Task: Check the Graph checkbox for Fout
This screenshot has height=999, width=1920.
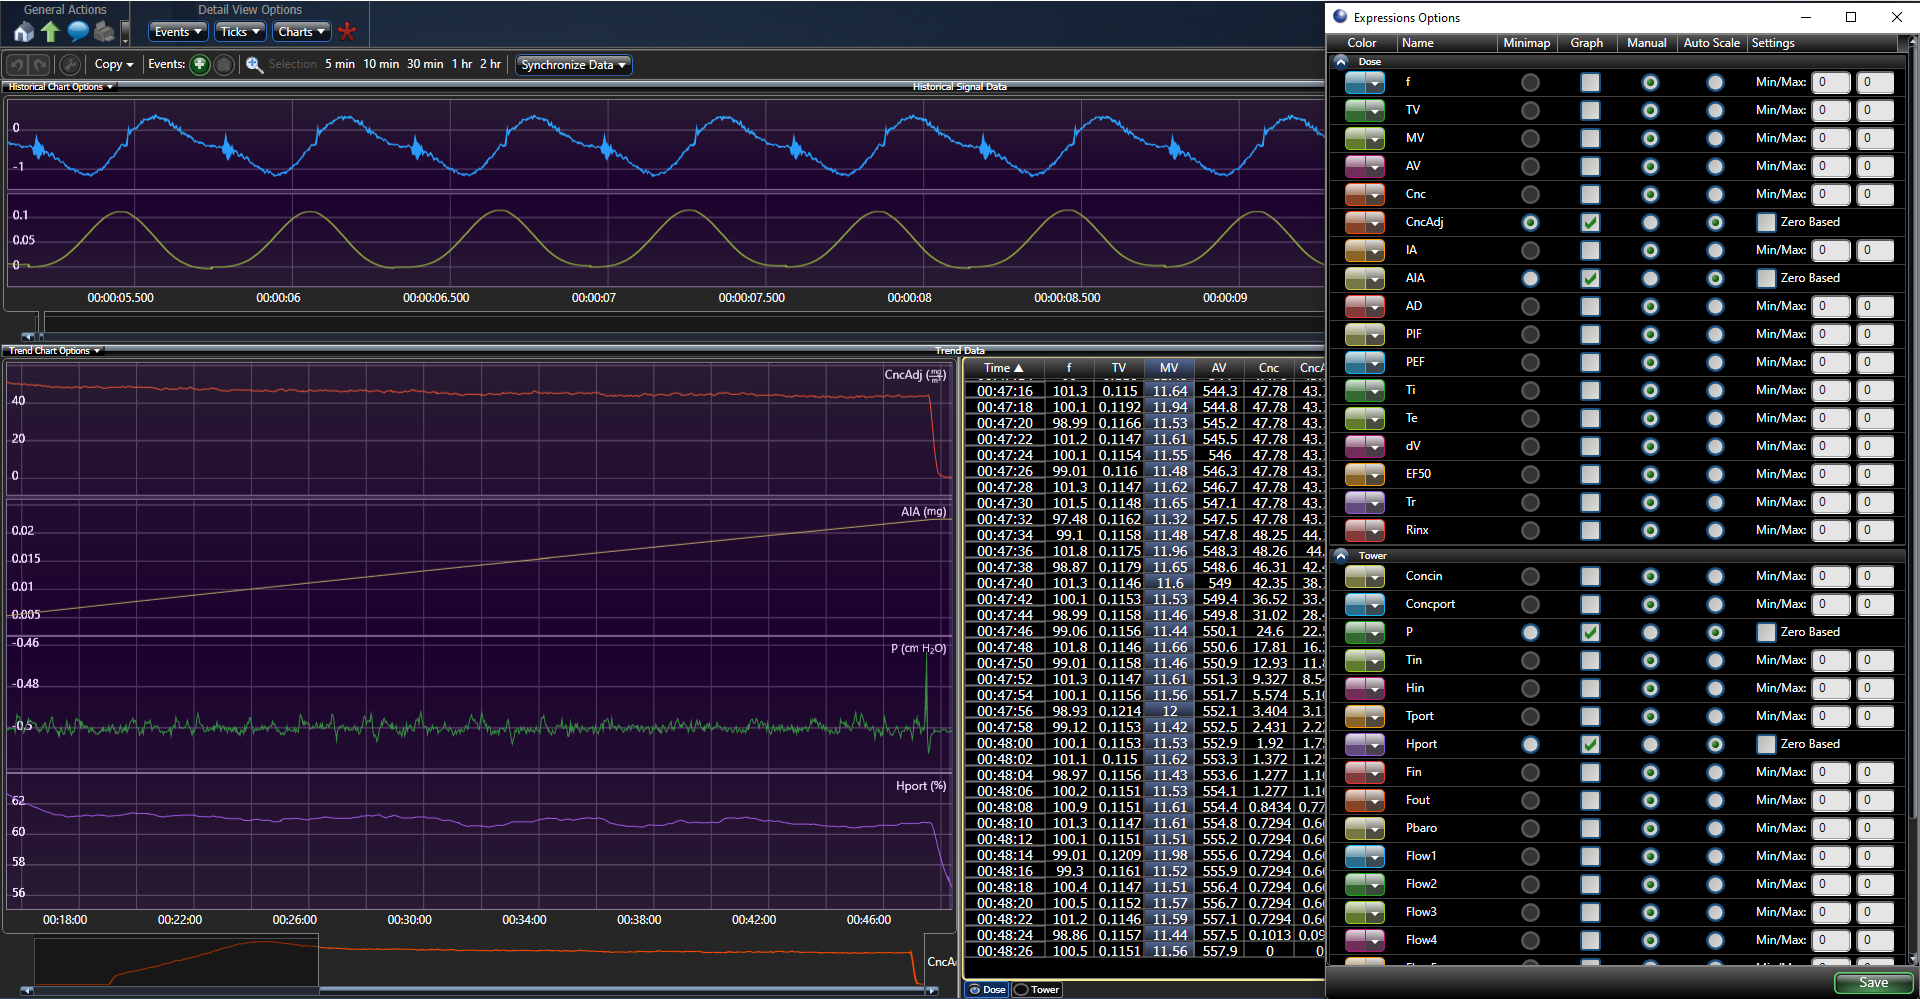Action: [x=1590, y=800]
